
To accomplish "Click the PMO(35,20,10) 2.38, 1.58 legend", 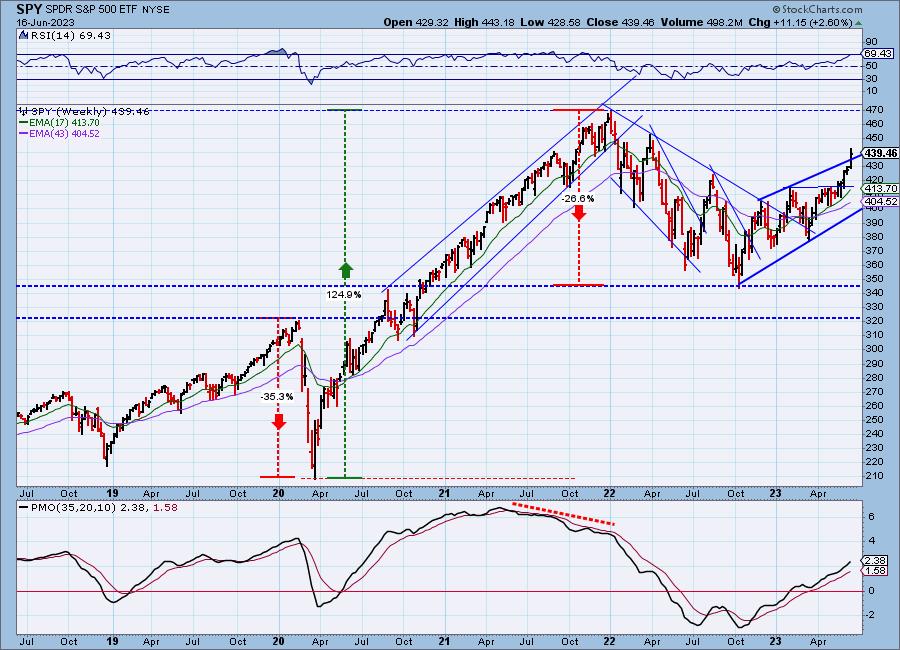I will click(x=103, y=508).
